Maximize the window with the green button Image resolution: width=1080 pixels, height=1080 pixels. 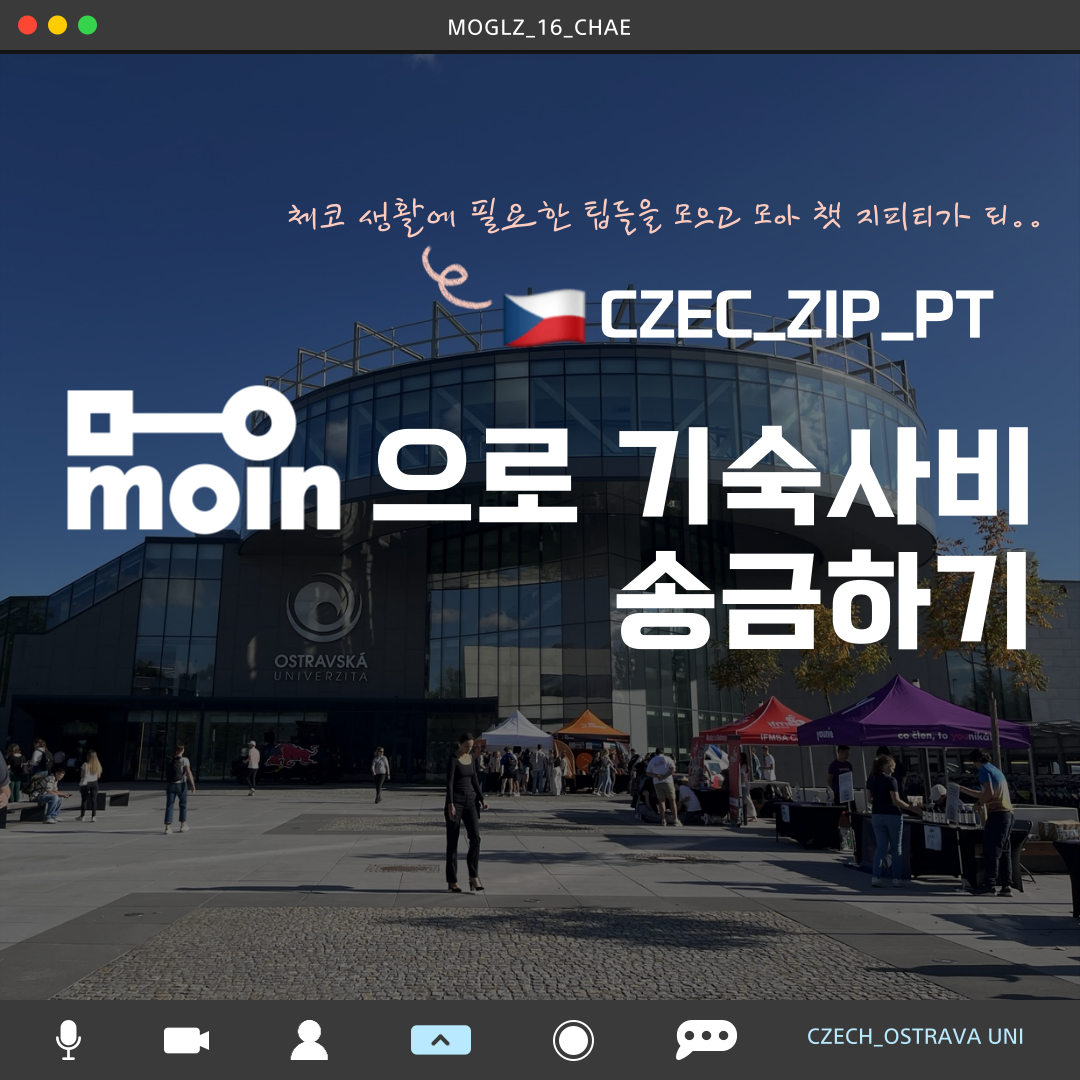(x=87, y=25)
